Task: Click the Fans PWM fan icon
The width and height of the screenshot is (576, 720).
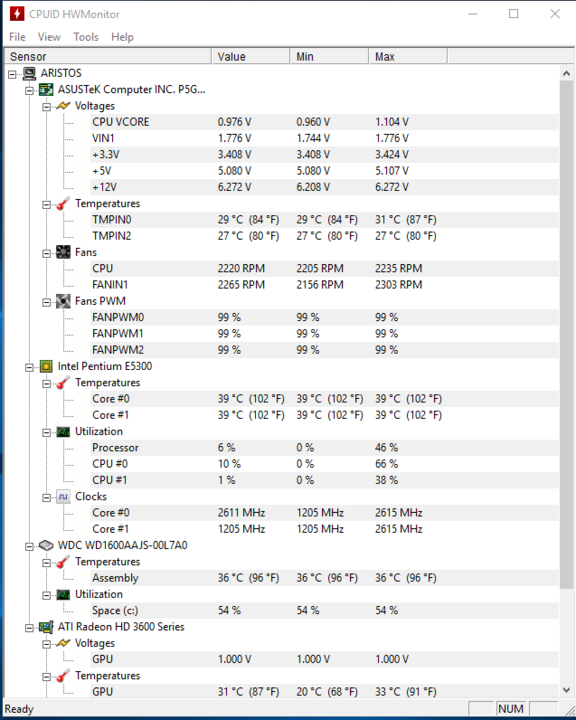Action: 63,301
